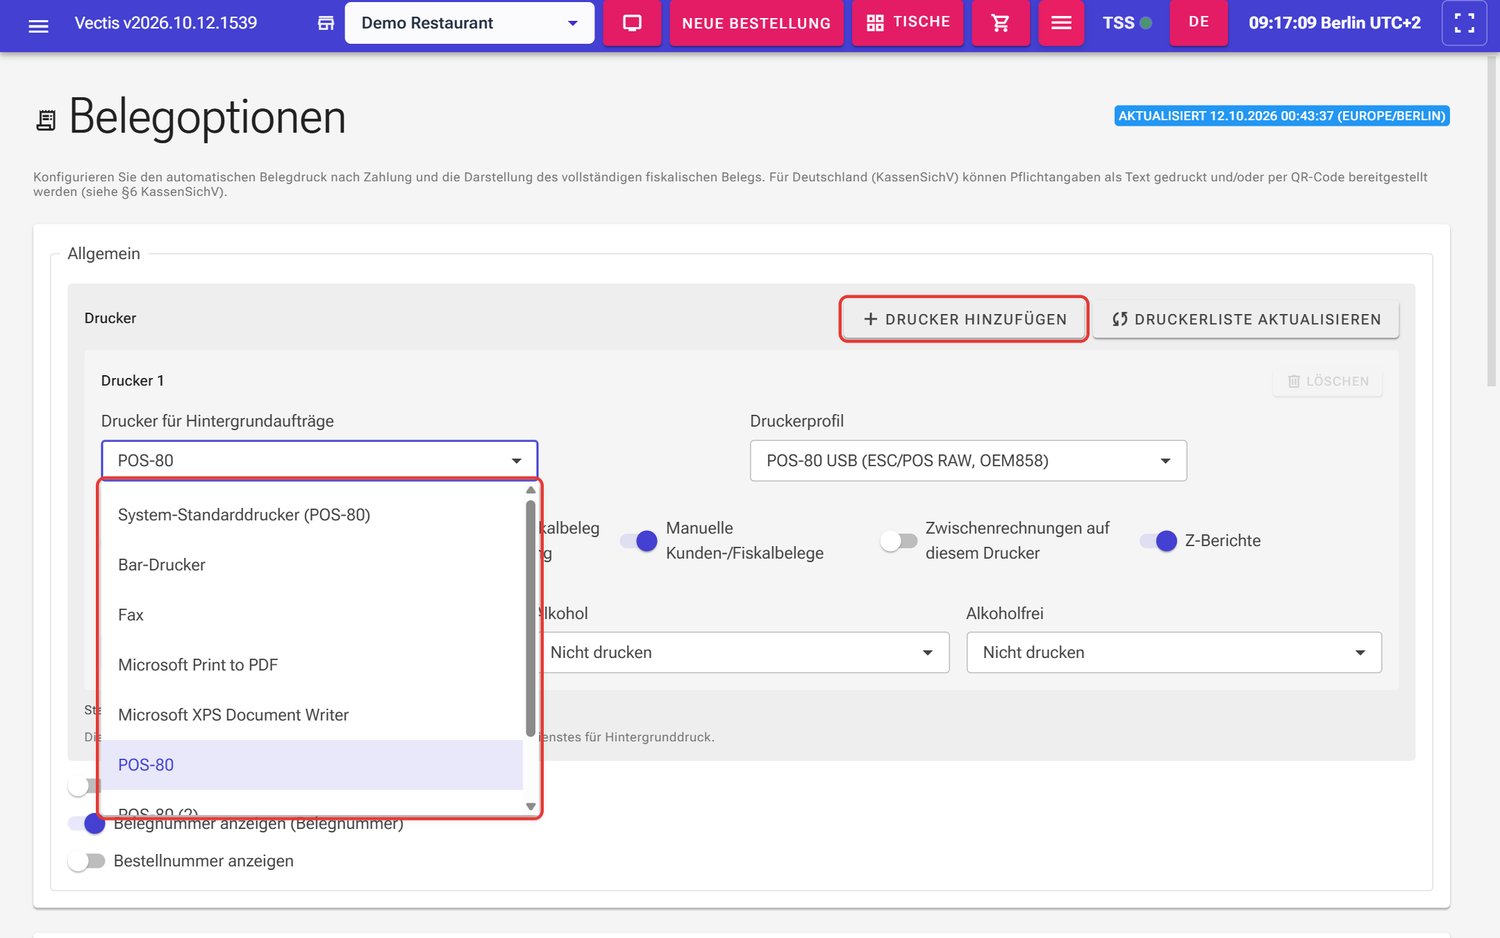Click the Tische grid icon
Viewport: 1500px width, 938px height.
pos(875,23)
